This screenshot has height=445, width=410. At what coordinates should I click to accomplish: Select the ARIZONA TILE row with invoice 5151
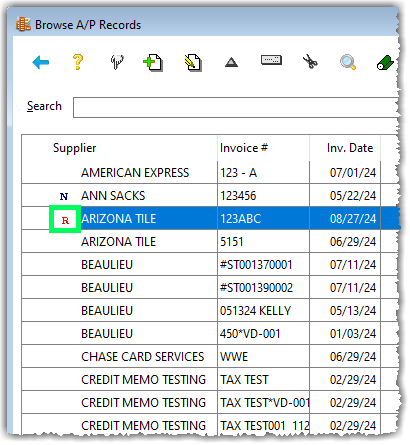211,242
